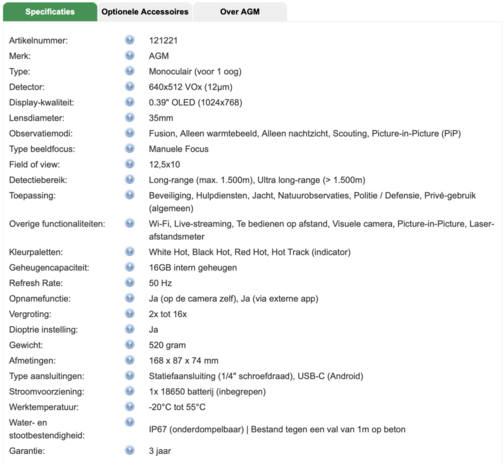
Task: Click the 168 x 87 x 74 mm dimensions
Action: (x=183, y=361)
